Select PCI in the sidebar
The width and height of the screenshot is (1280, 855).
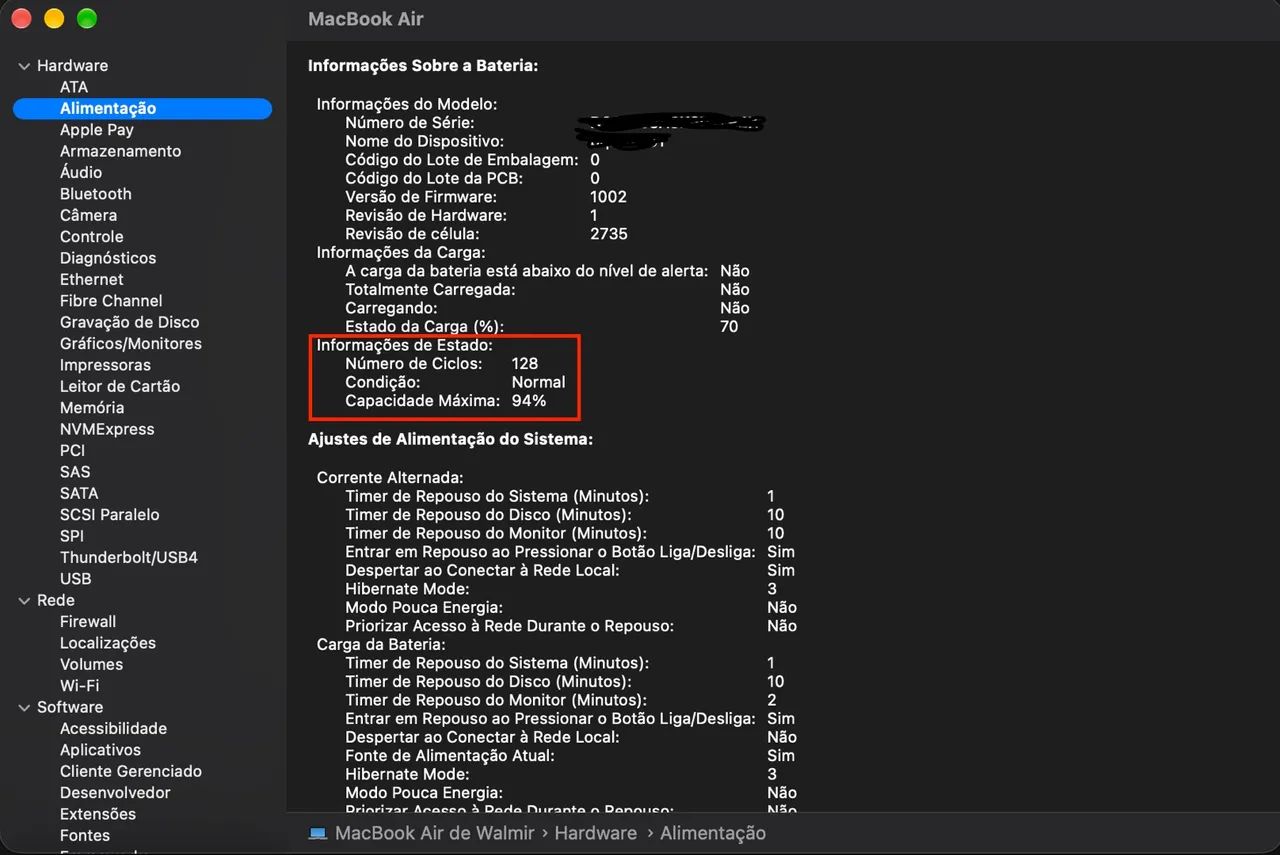point(72,451)
